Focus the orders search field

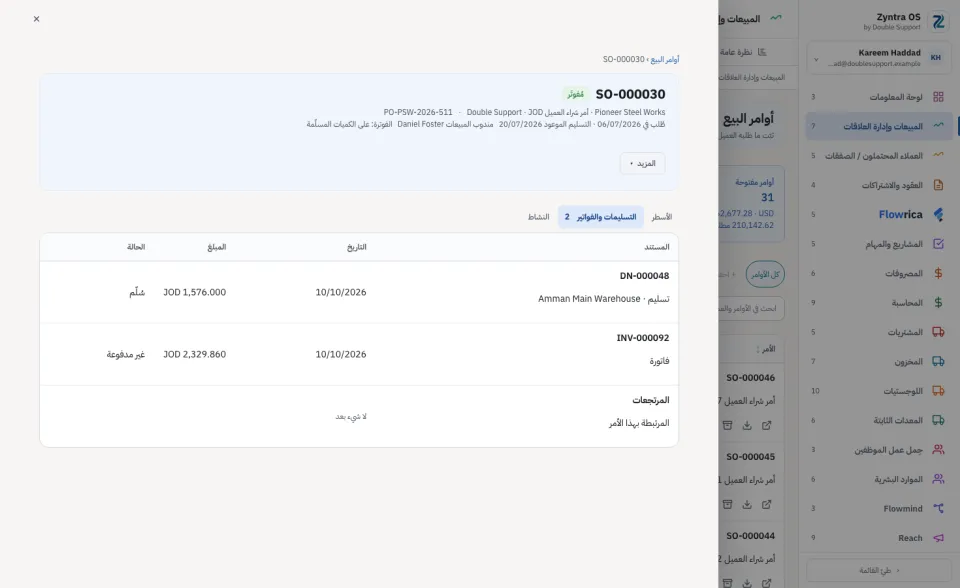click(751, 309)
